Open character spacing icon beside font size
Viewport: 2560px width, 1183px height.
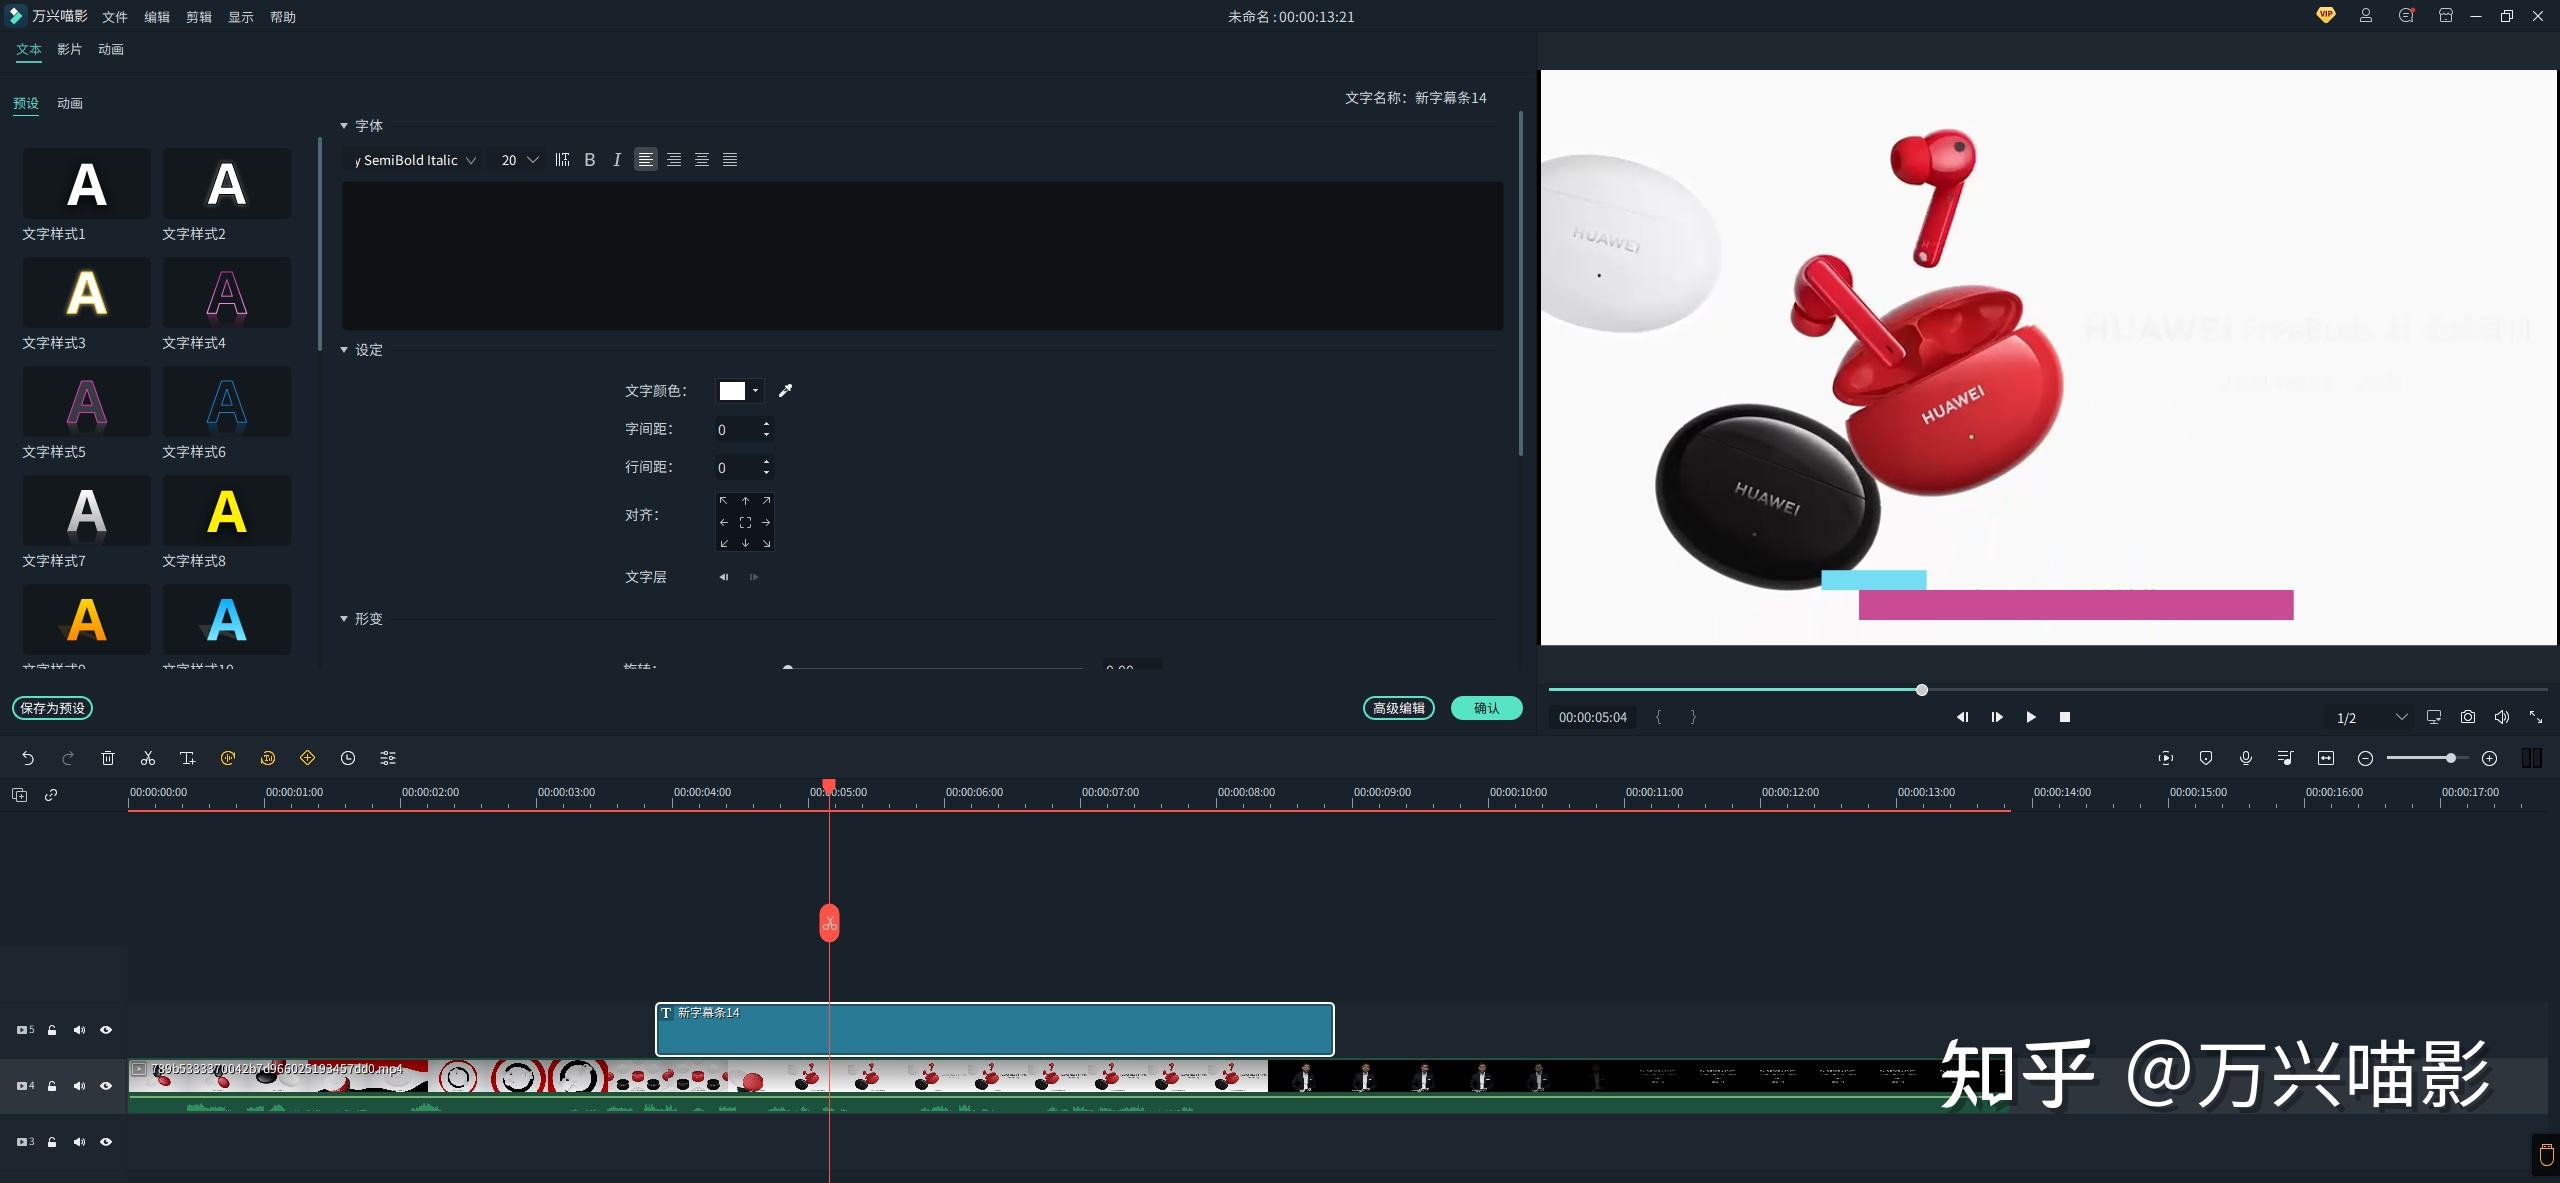click(562, 160)
